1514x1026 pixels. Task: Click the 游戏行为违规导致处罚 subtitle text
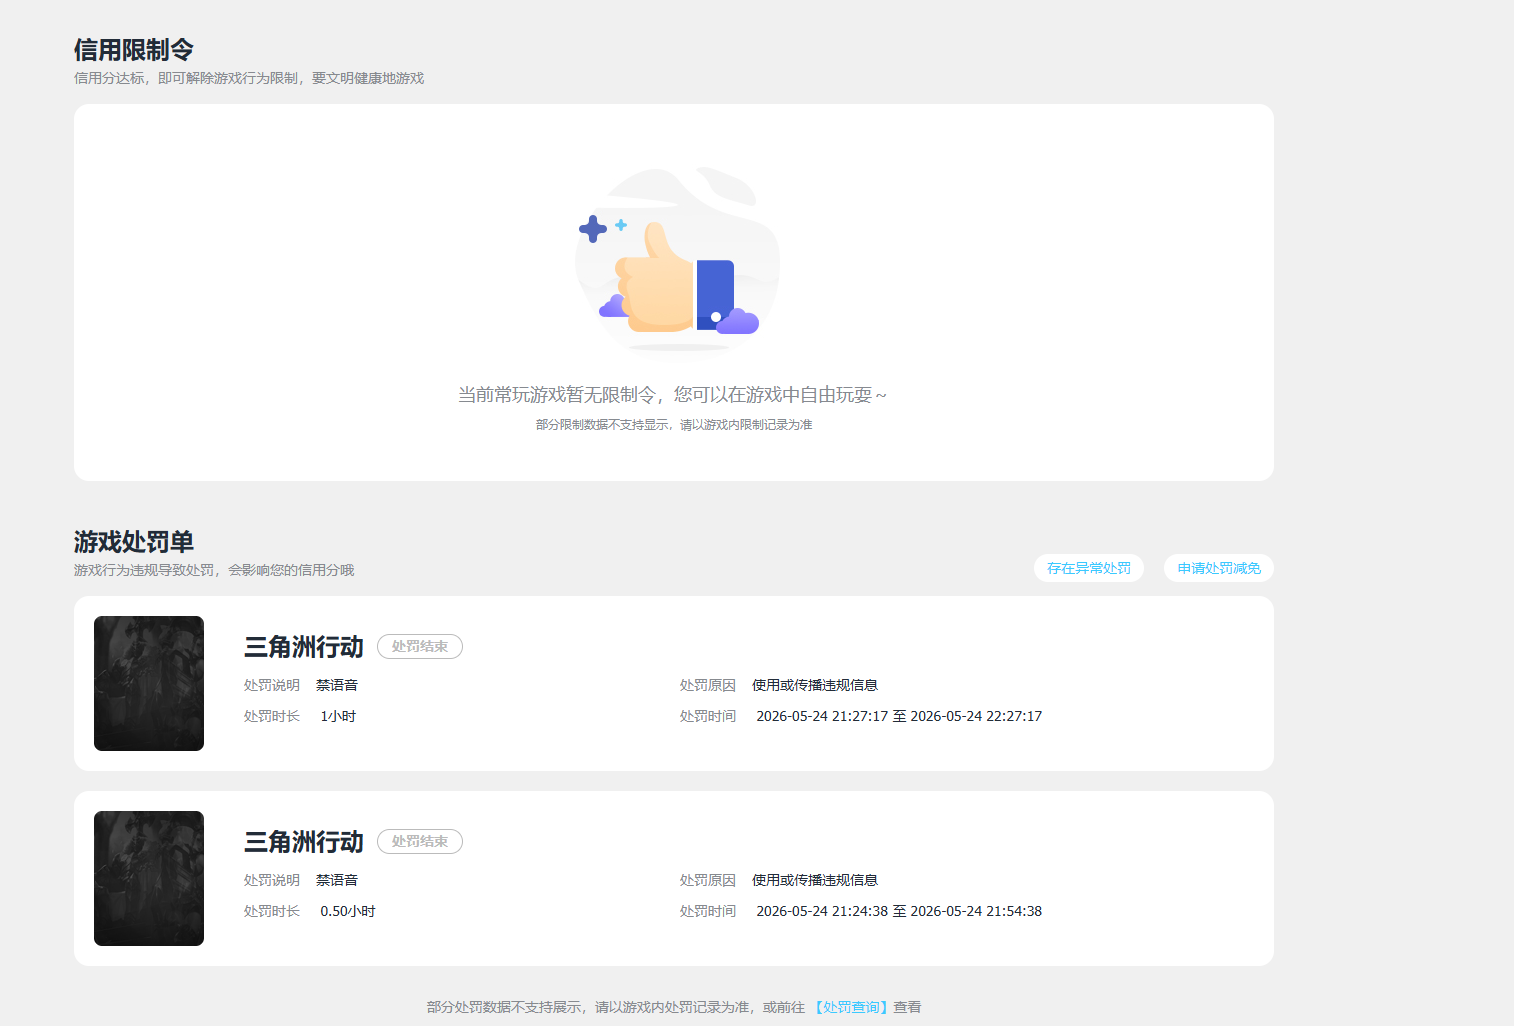[214, 570]
